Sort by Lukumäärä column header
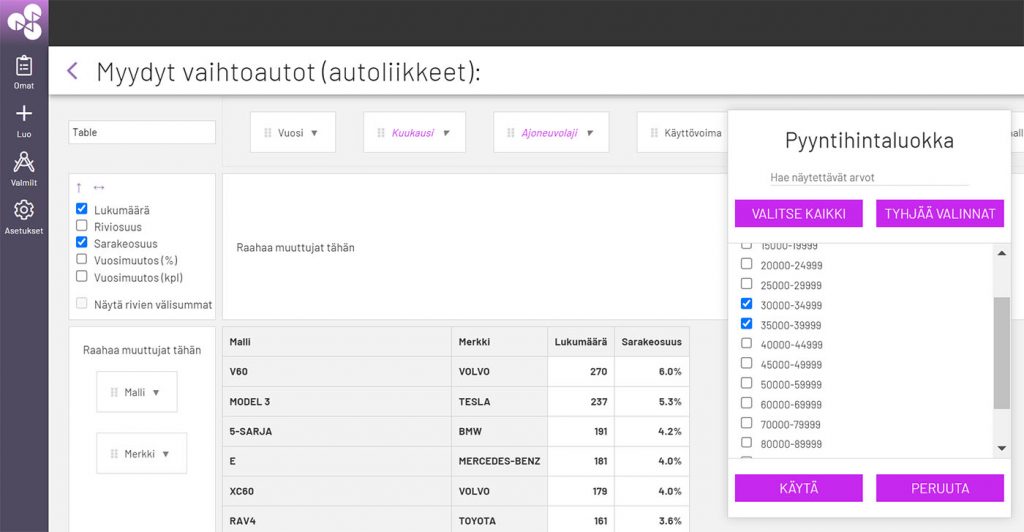This screenshot has height=532, width=1024. [x=580, y=342]
